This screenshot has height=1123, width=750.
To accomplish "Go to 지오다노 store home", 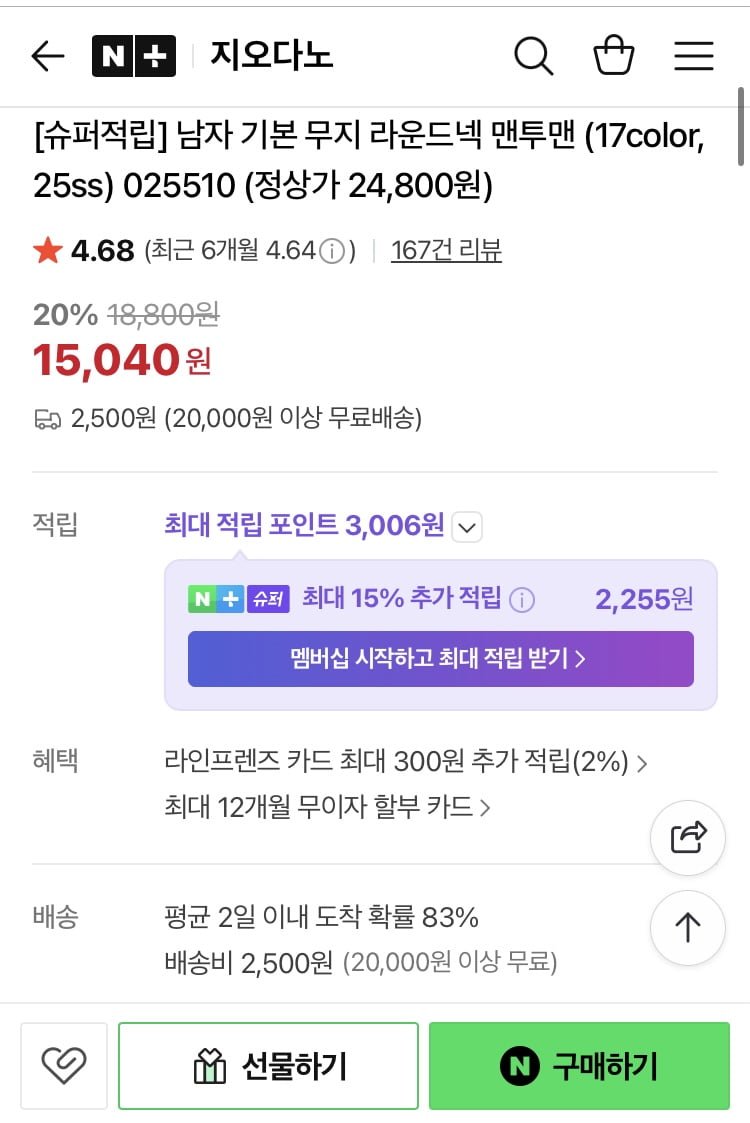I will tap(271, 56).
